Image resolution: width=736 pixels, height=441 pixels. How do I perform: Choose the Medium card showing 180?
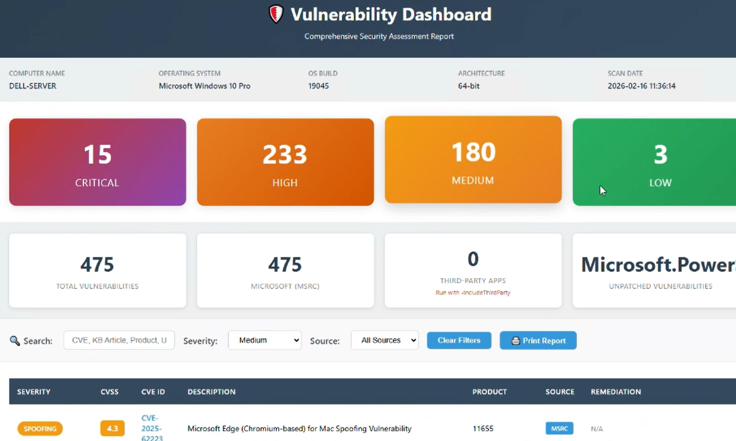tap(473, 160)
